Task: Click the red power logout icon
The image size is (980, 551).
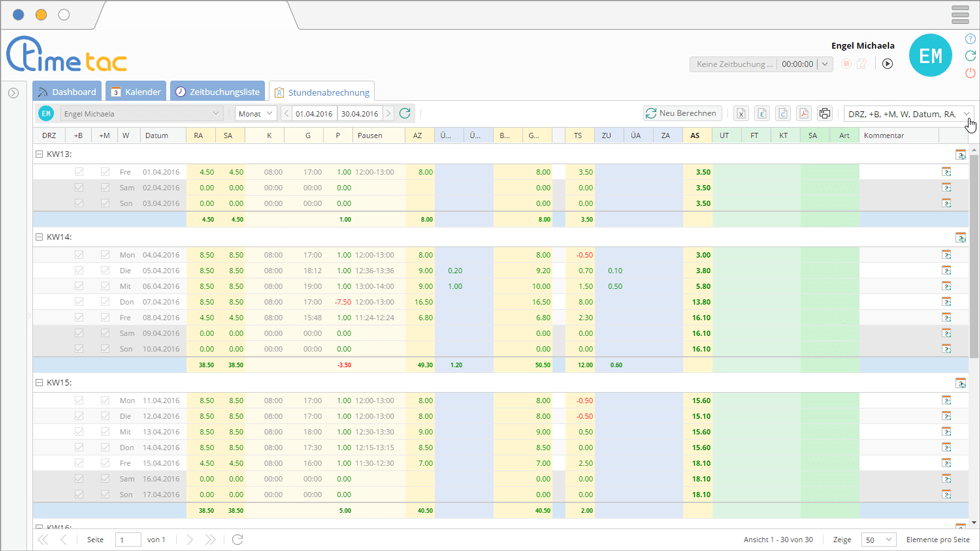Action: point(970,73)
